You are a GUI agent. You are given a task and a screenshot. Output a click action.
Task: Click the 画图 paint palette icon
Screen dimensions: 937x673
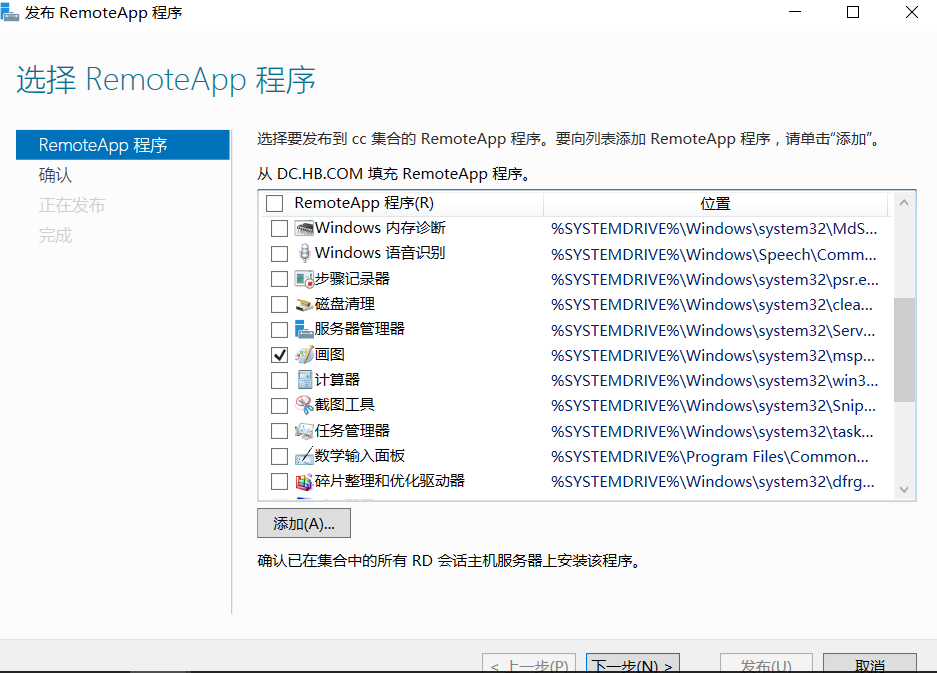click(x=304, y=355)
